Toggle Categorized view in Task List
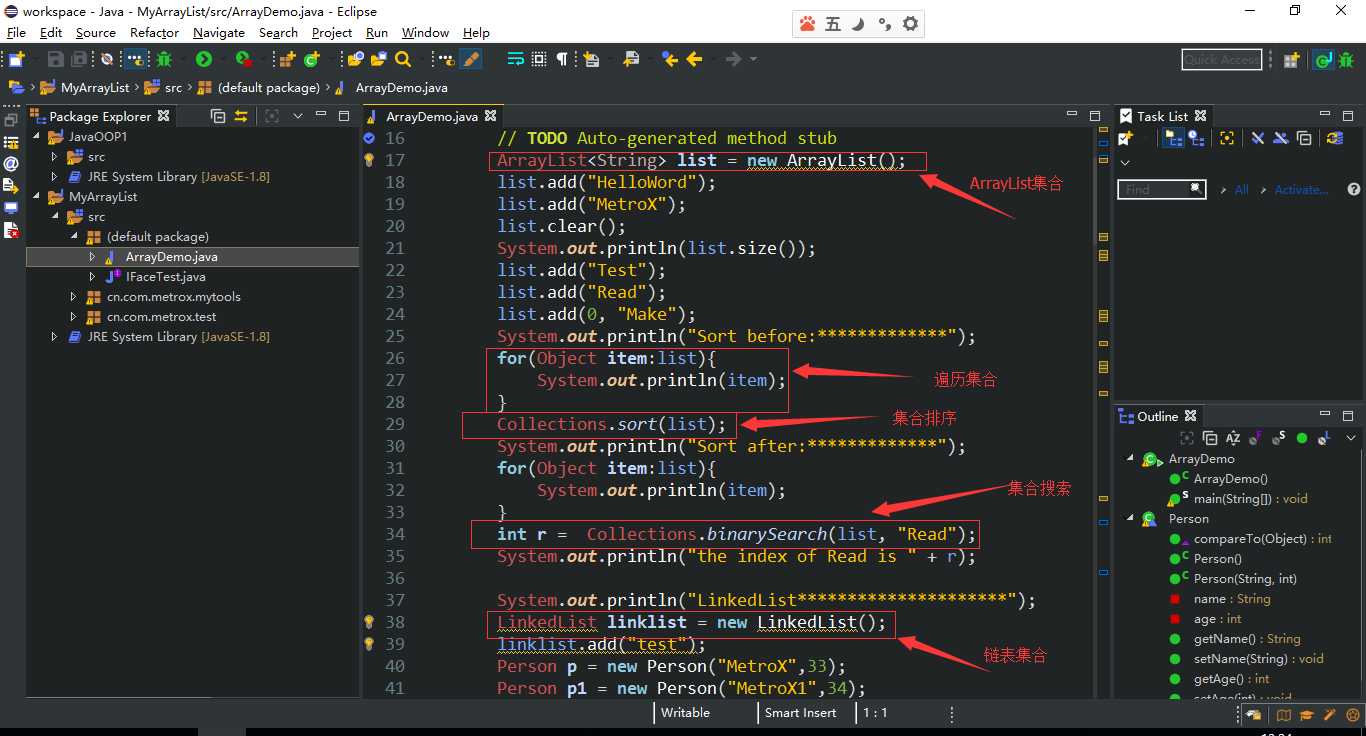The image size is (1366, 736). [x=1173, y=137]
